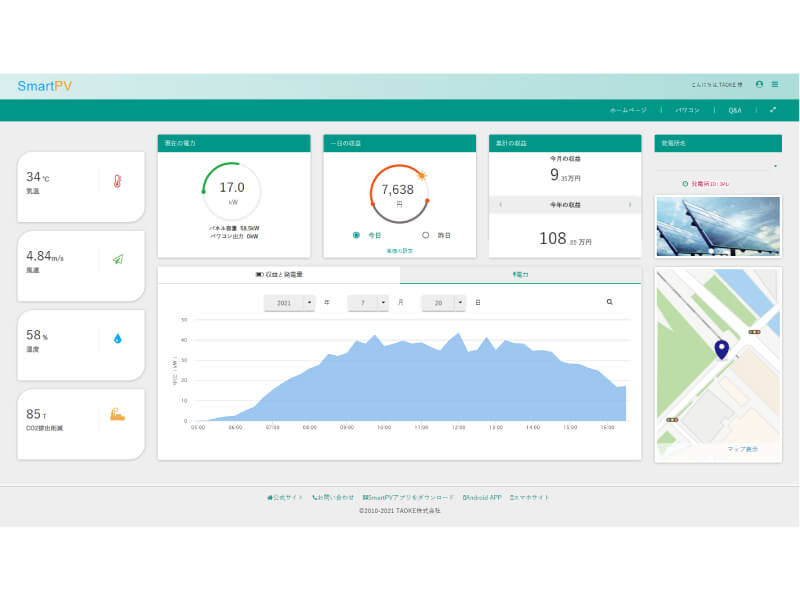Image resolution: width=800 pixels, height=600 pixels.
Task: Select the 昨日 radio button
Action: tap(426, 235)
